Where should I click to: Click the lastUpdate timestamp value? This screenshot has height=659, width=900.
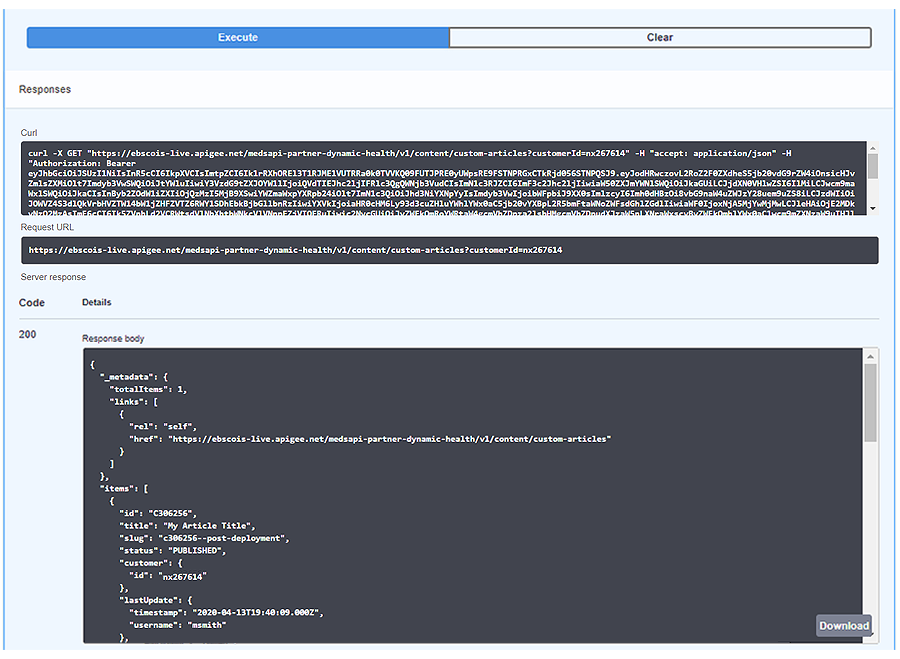pos(261,612)
